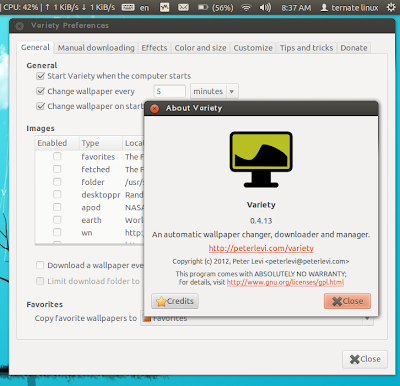This screenshot has width=400, height=386.
Task: Close Variety Preferences via title bar button
Action: [20, 26]
